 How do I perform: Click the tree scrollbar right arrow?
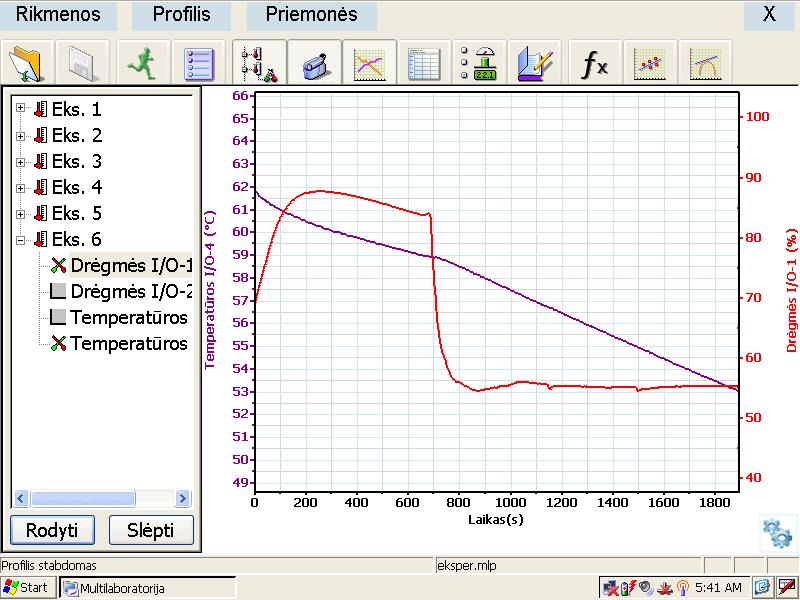pos(182,498)
